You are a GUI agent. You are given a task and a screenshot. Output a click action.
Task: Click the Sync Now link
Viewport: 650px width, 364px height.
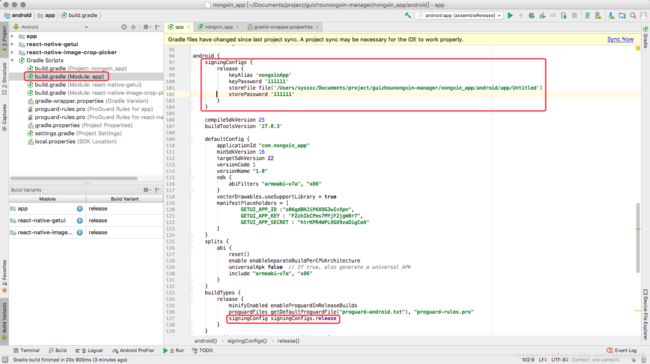620,39
